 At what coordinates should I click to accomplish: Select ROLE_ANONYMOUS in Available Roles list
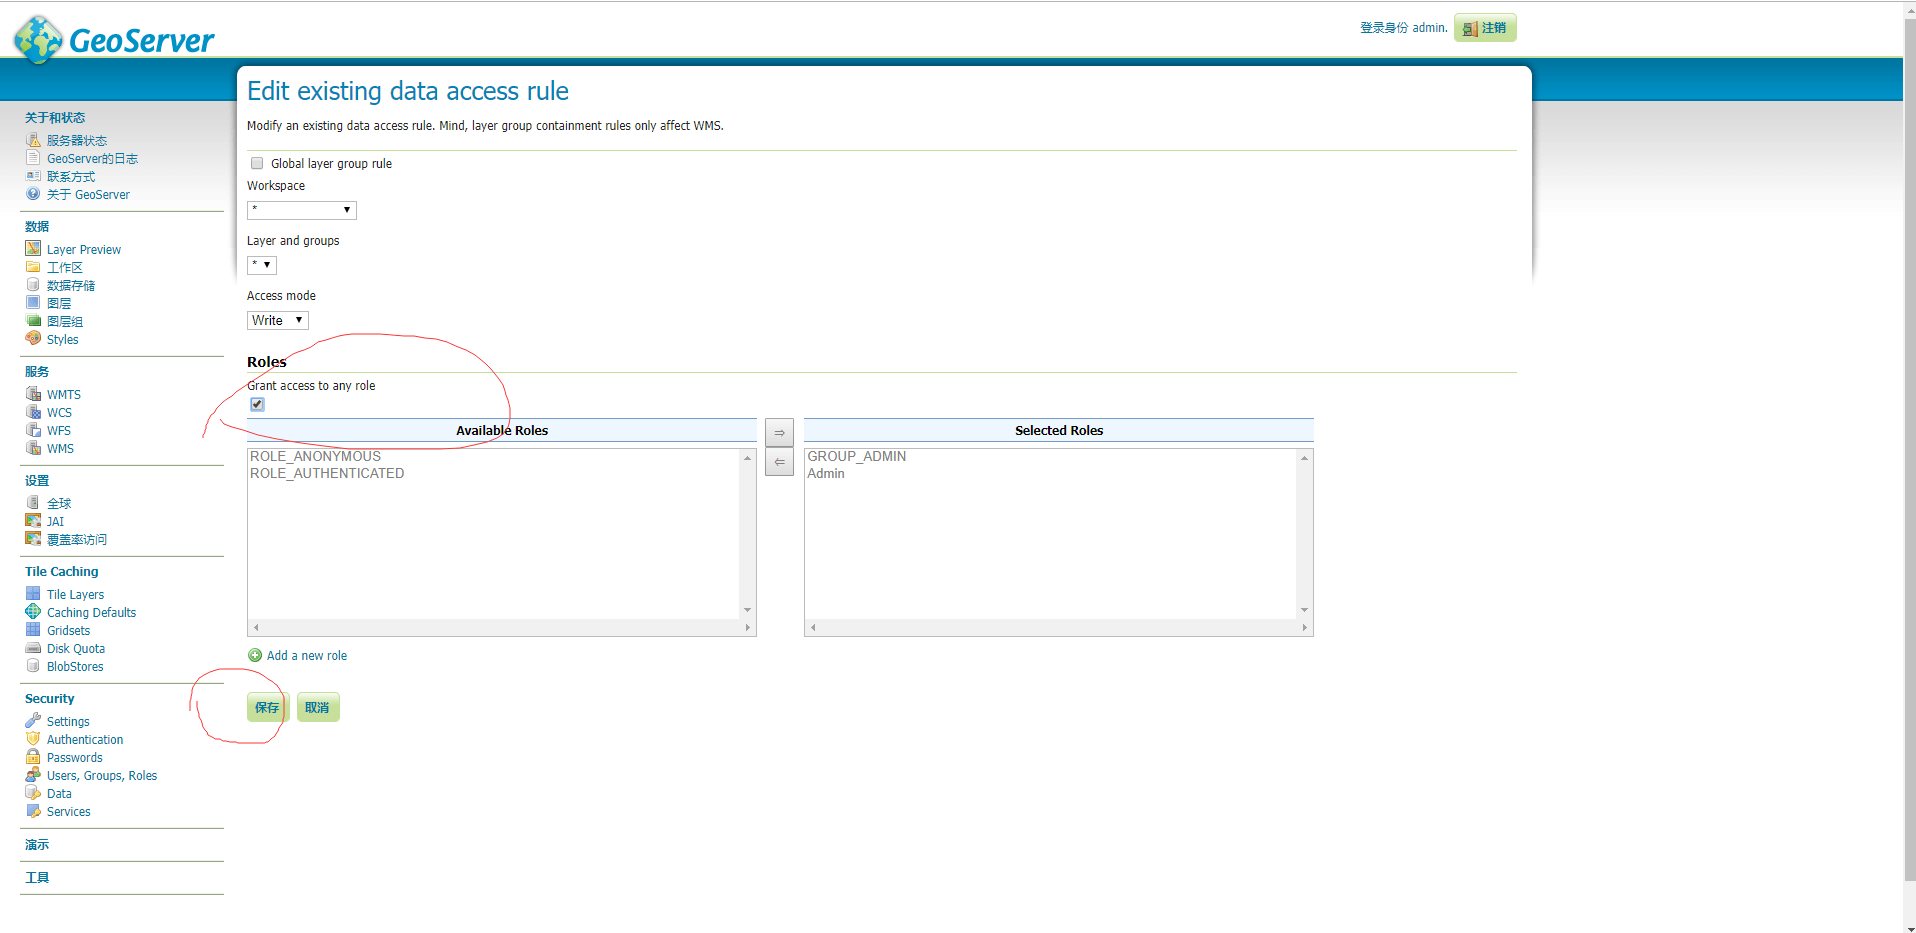tap(315, 457)
